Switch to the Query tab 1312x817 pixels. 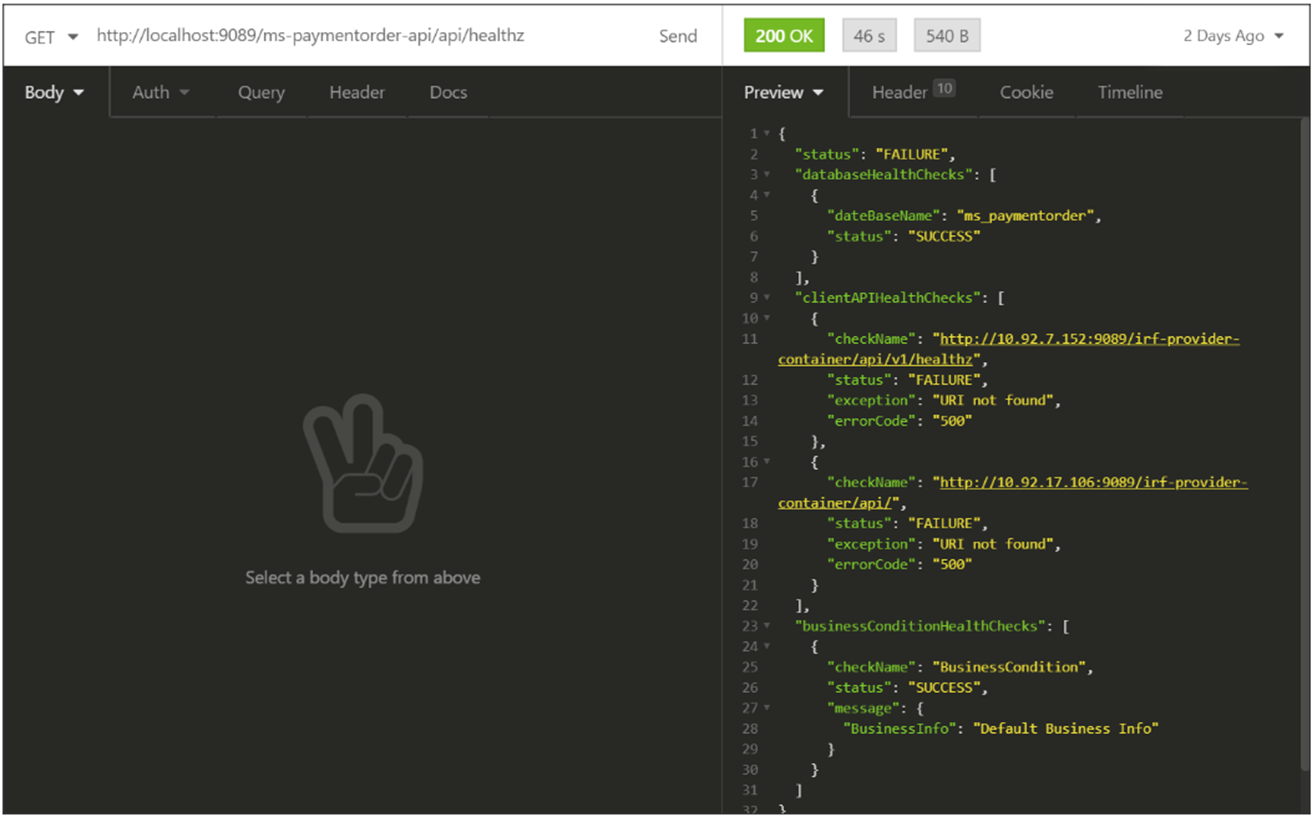tap(261, 92)
